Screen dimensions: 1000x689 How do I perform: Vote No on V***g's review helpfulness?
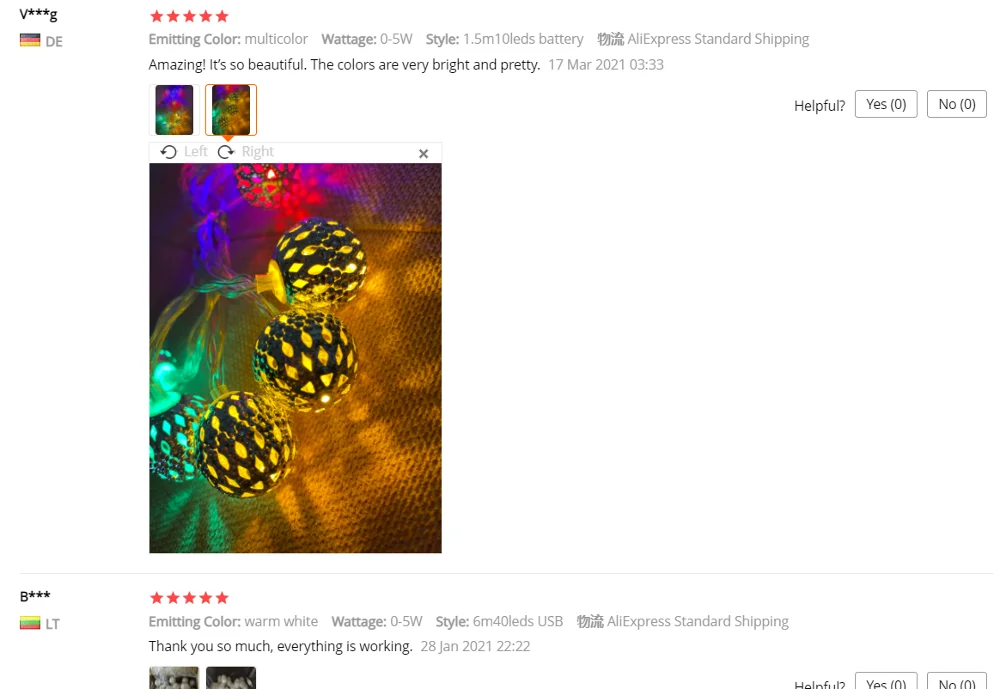[x=957, y=104]
